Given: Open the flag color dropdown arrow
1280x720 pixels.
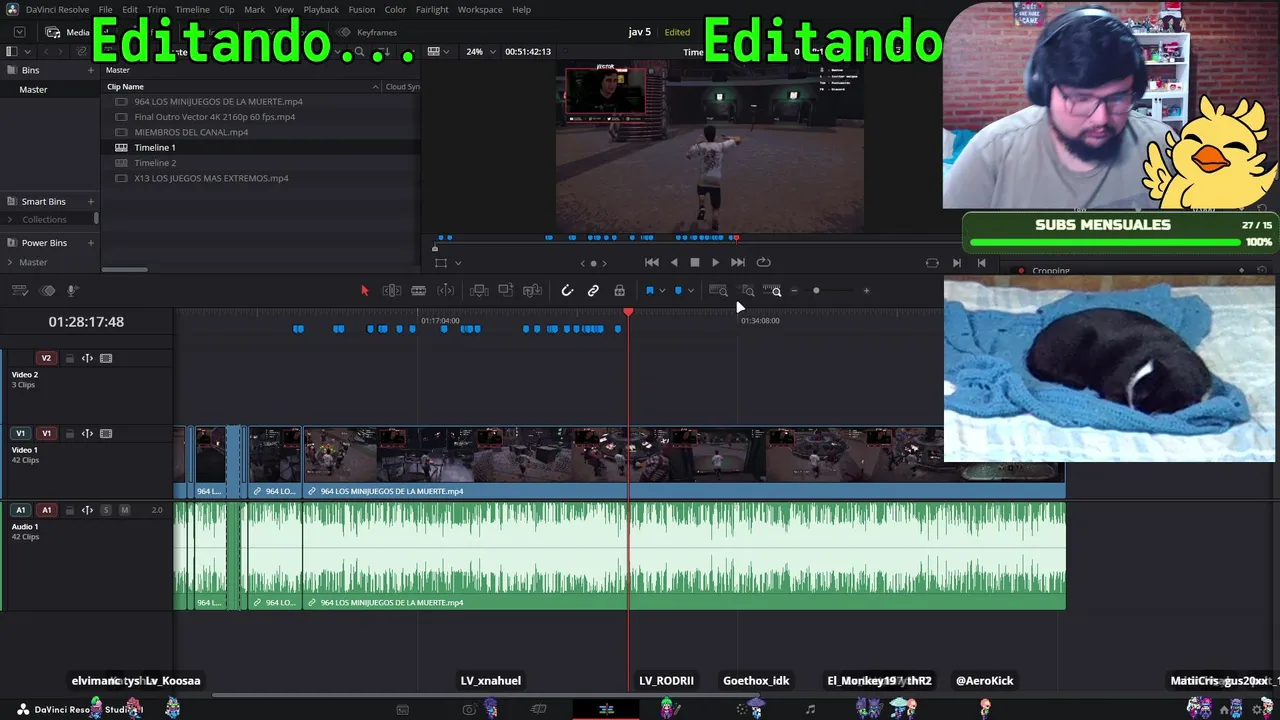Looking at the screenshot, I should 662,291.
